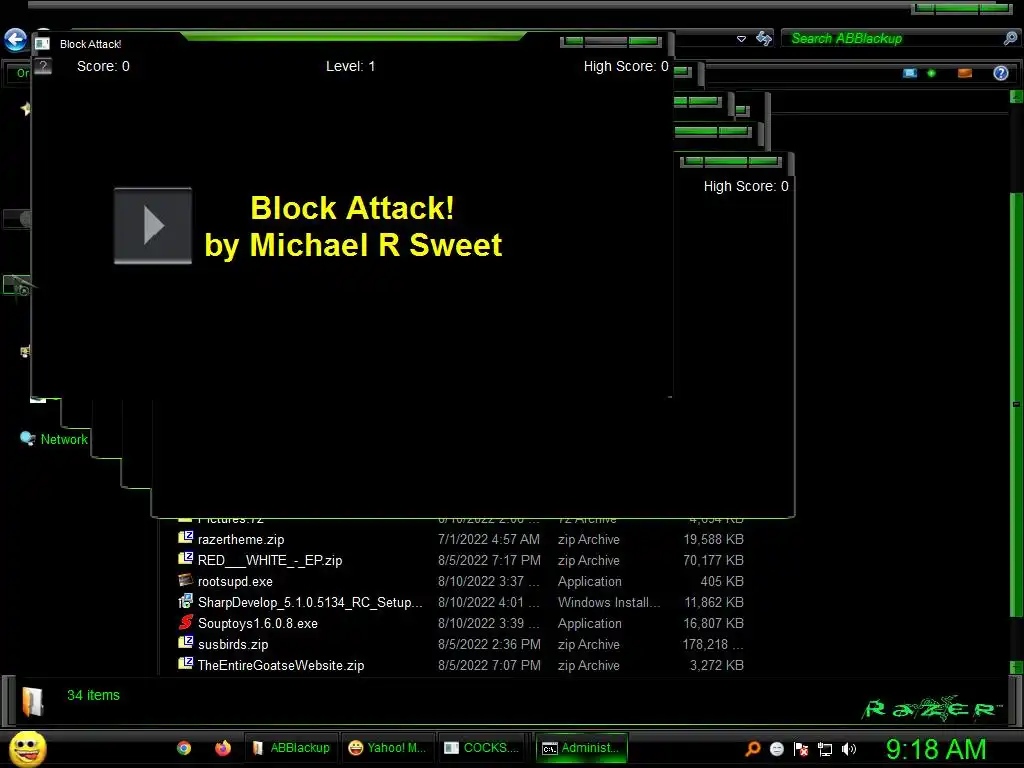
Task: Open the address bar history dropdown arrow
Action: click(741, 39)
